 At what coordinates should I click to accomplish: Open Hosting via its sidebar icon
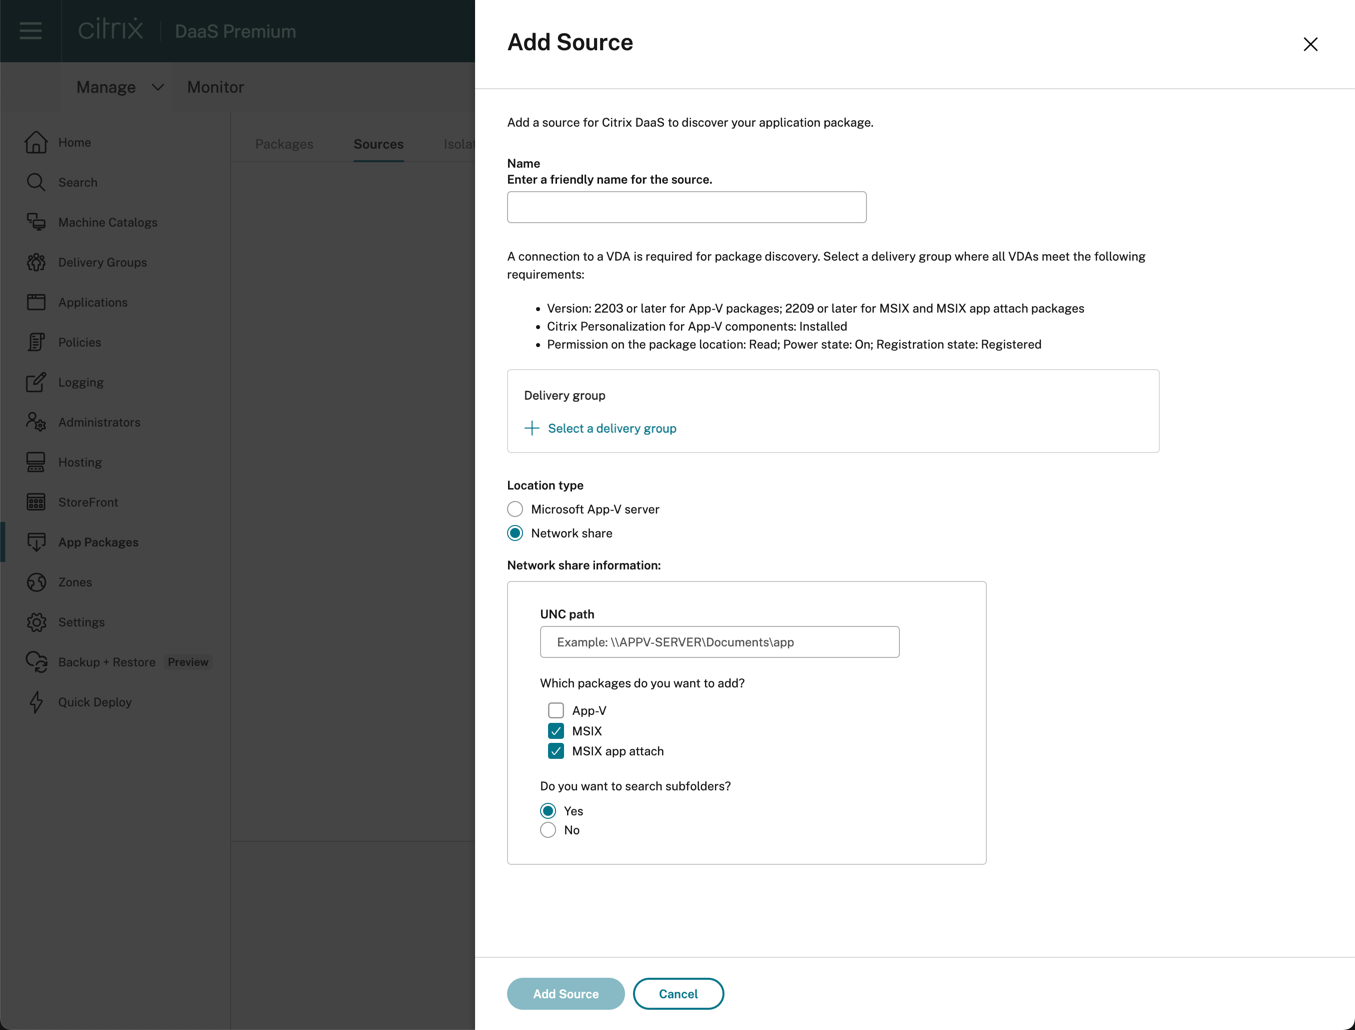click(x=36, y=462)
